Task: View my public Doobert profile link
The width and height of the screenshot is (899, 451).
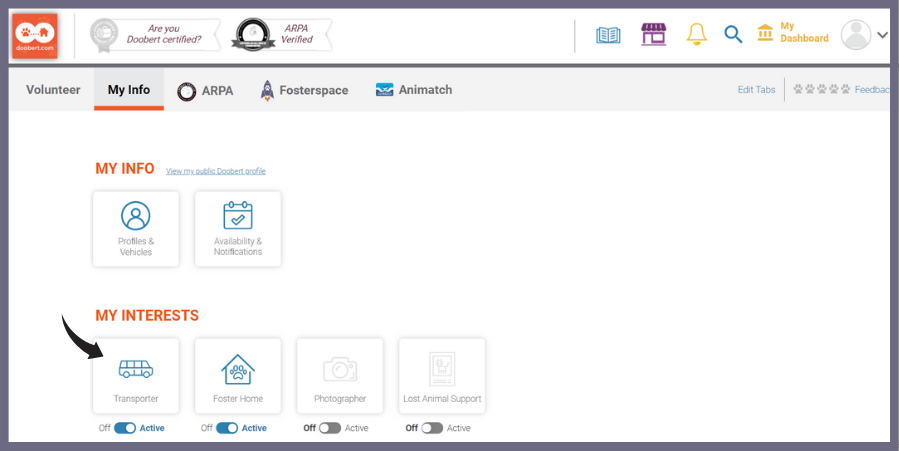Action: click(216, 171)
